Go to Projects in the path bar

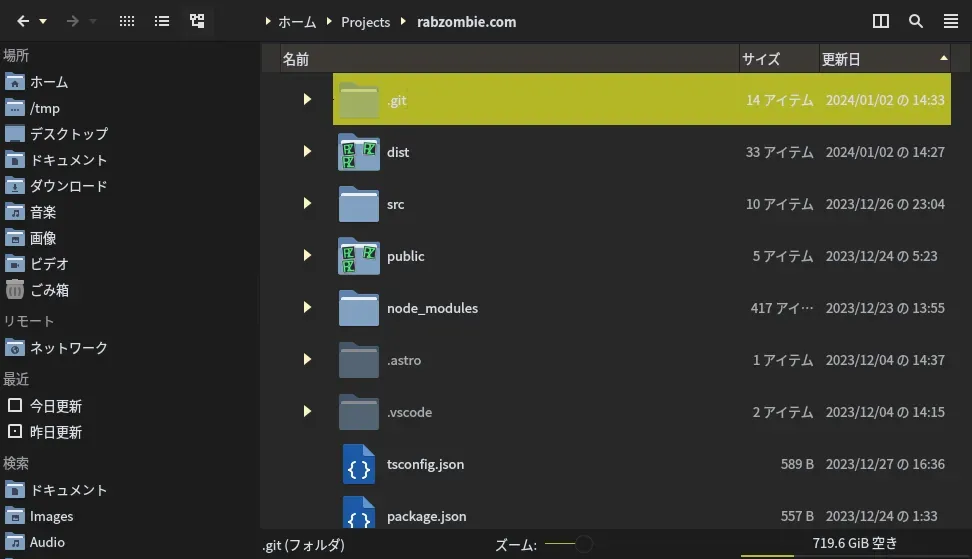tap(365, 22)
